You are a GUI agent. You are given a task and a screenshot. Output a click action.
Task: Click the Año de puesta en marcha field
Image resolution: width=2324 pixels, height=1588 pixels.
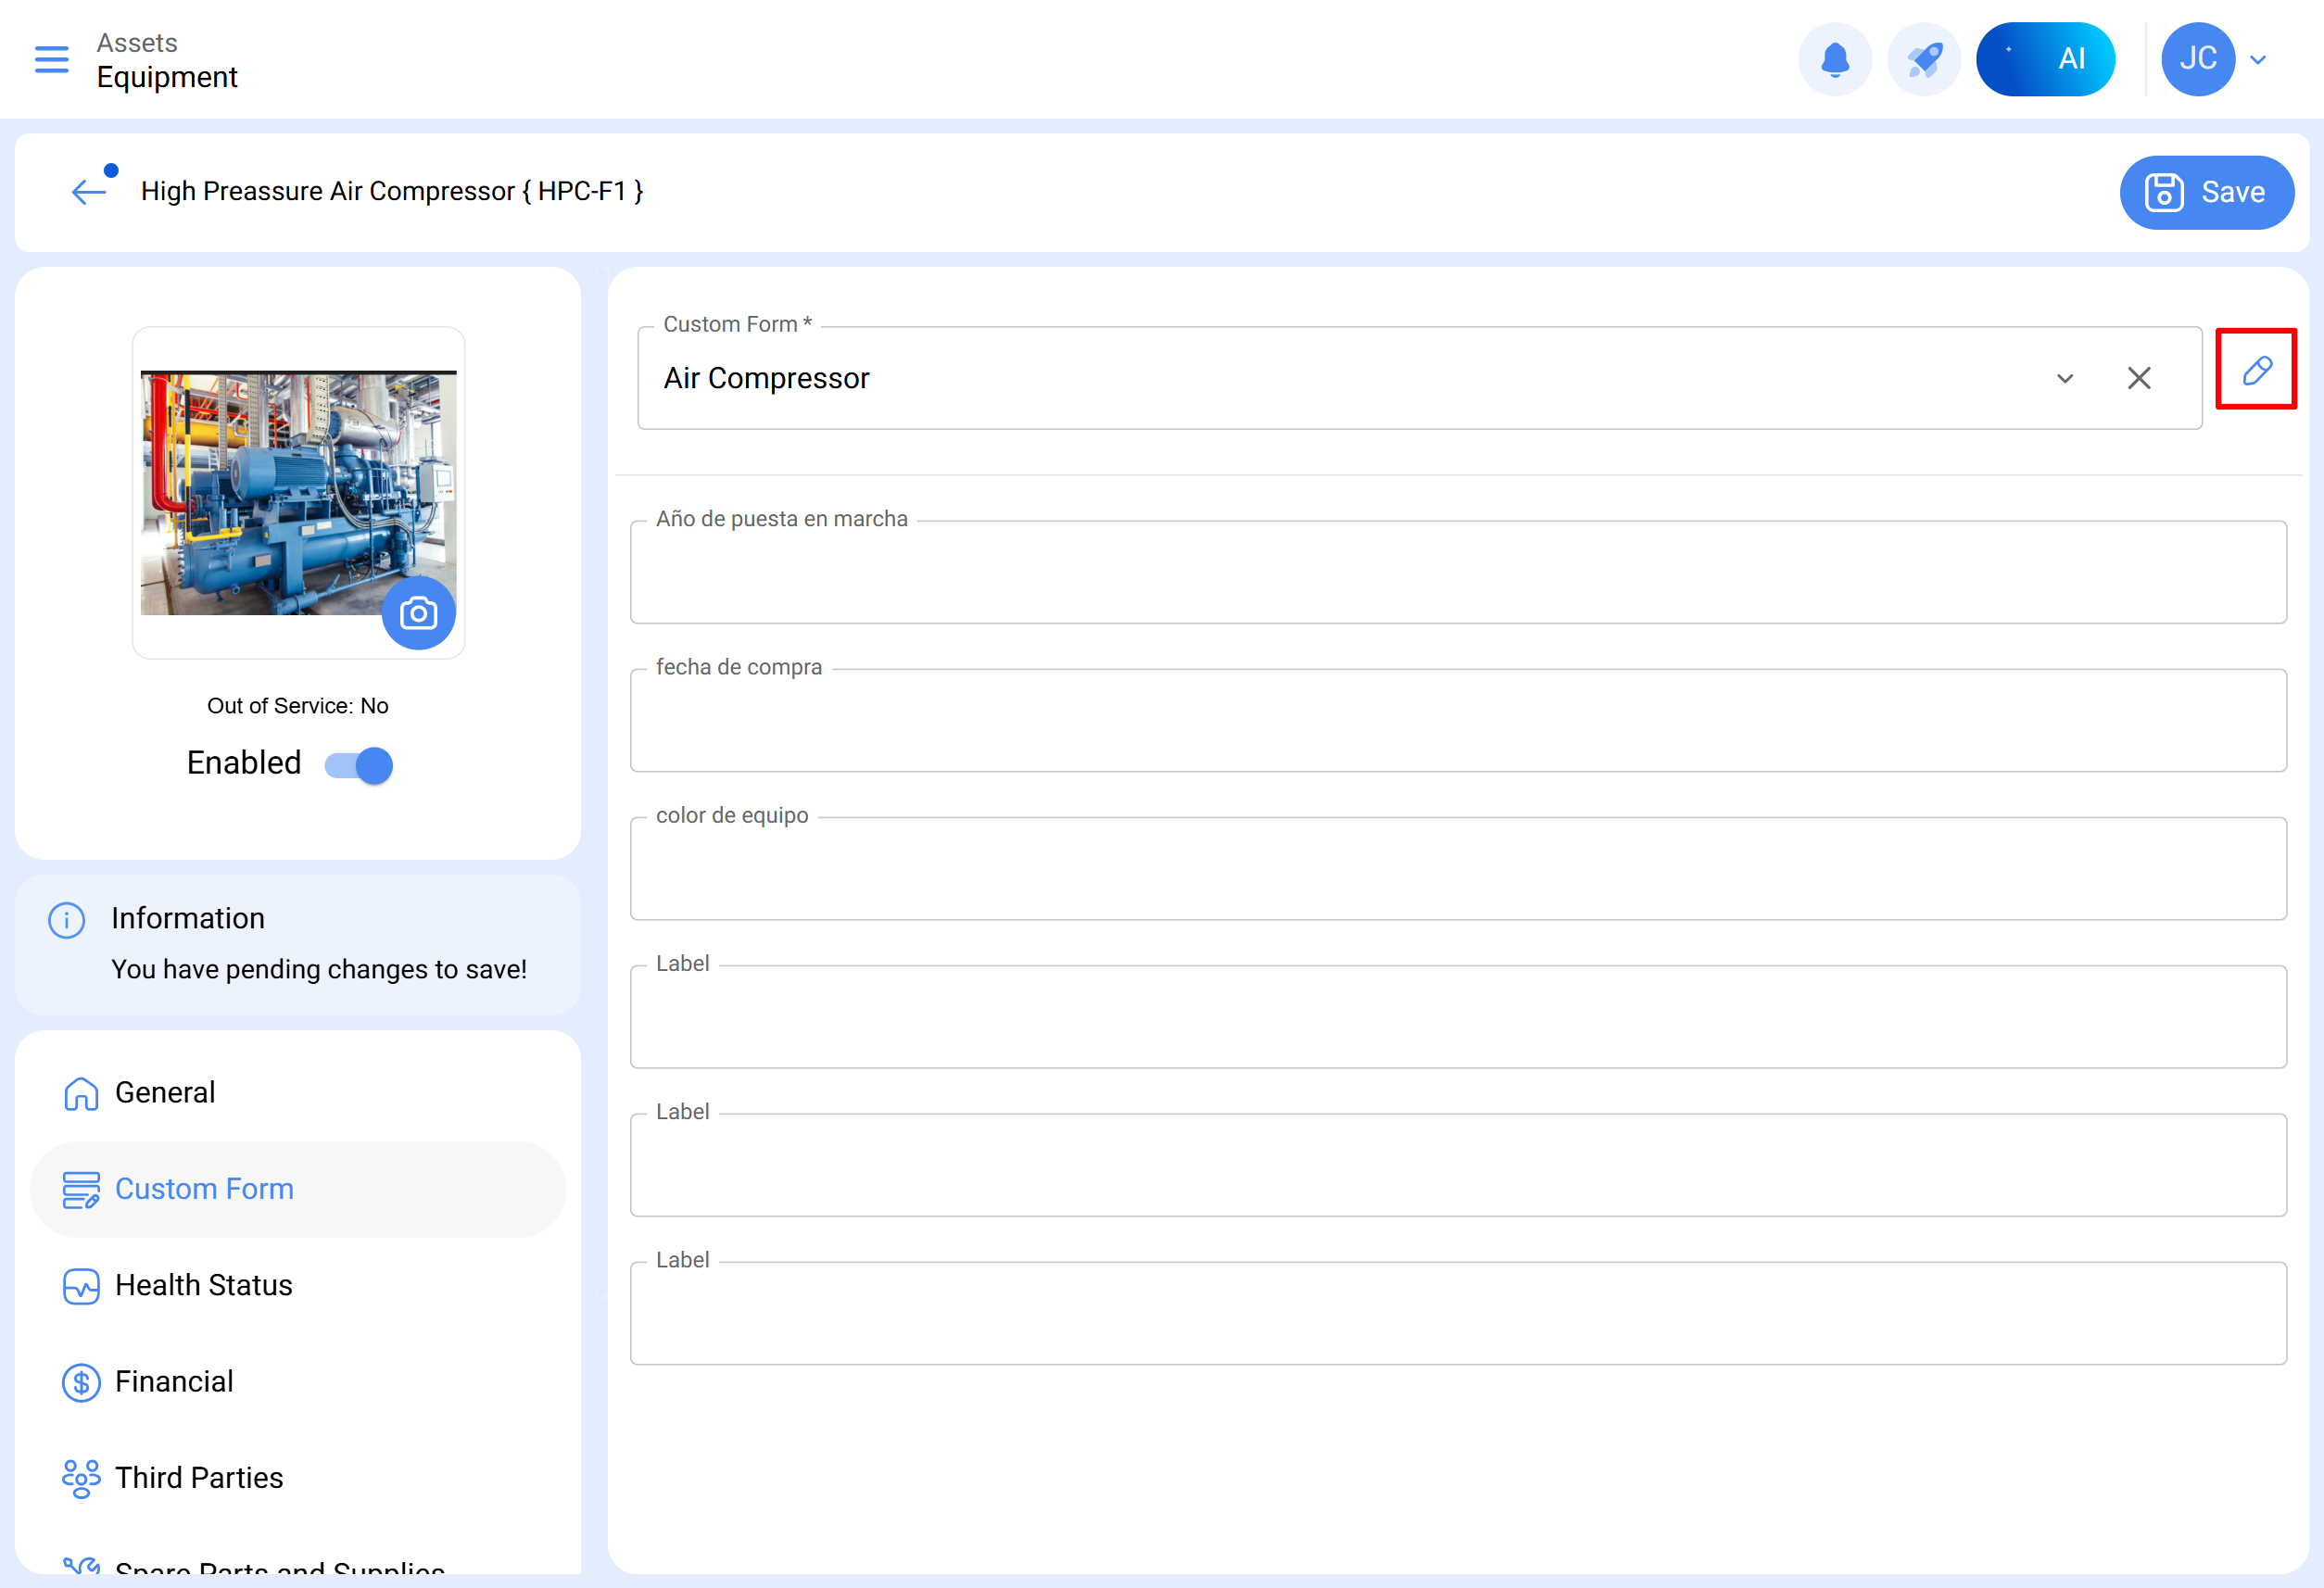(1457, 574)
